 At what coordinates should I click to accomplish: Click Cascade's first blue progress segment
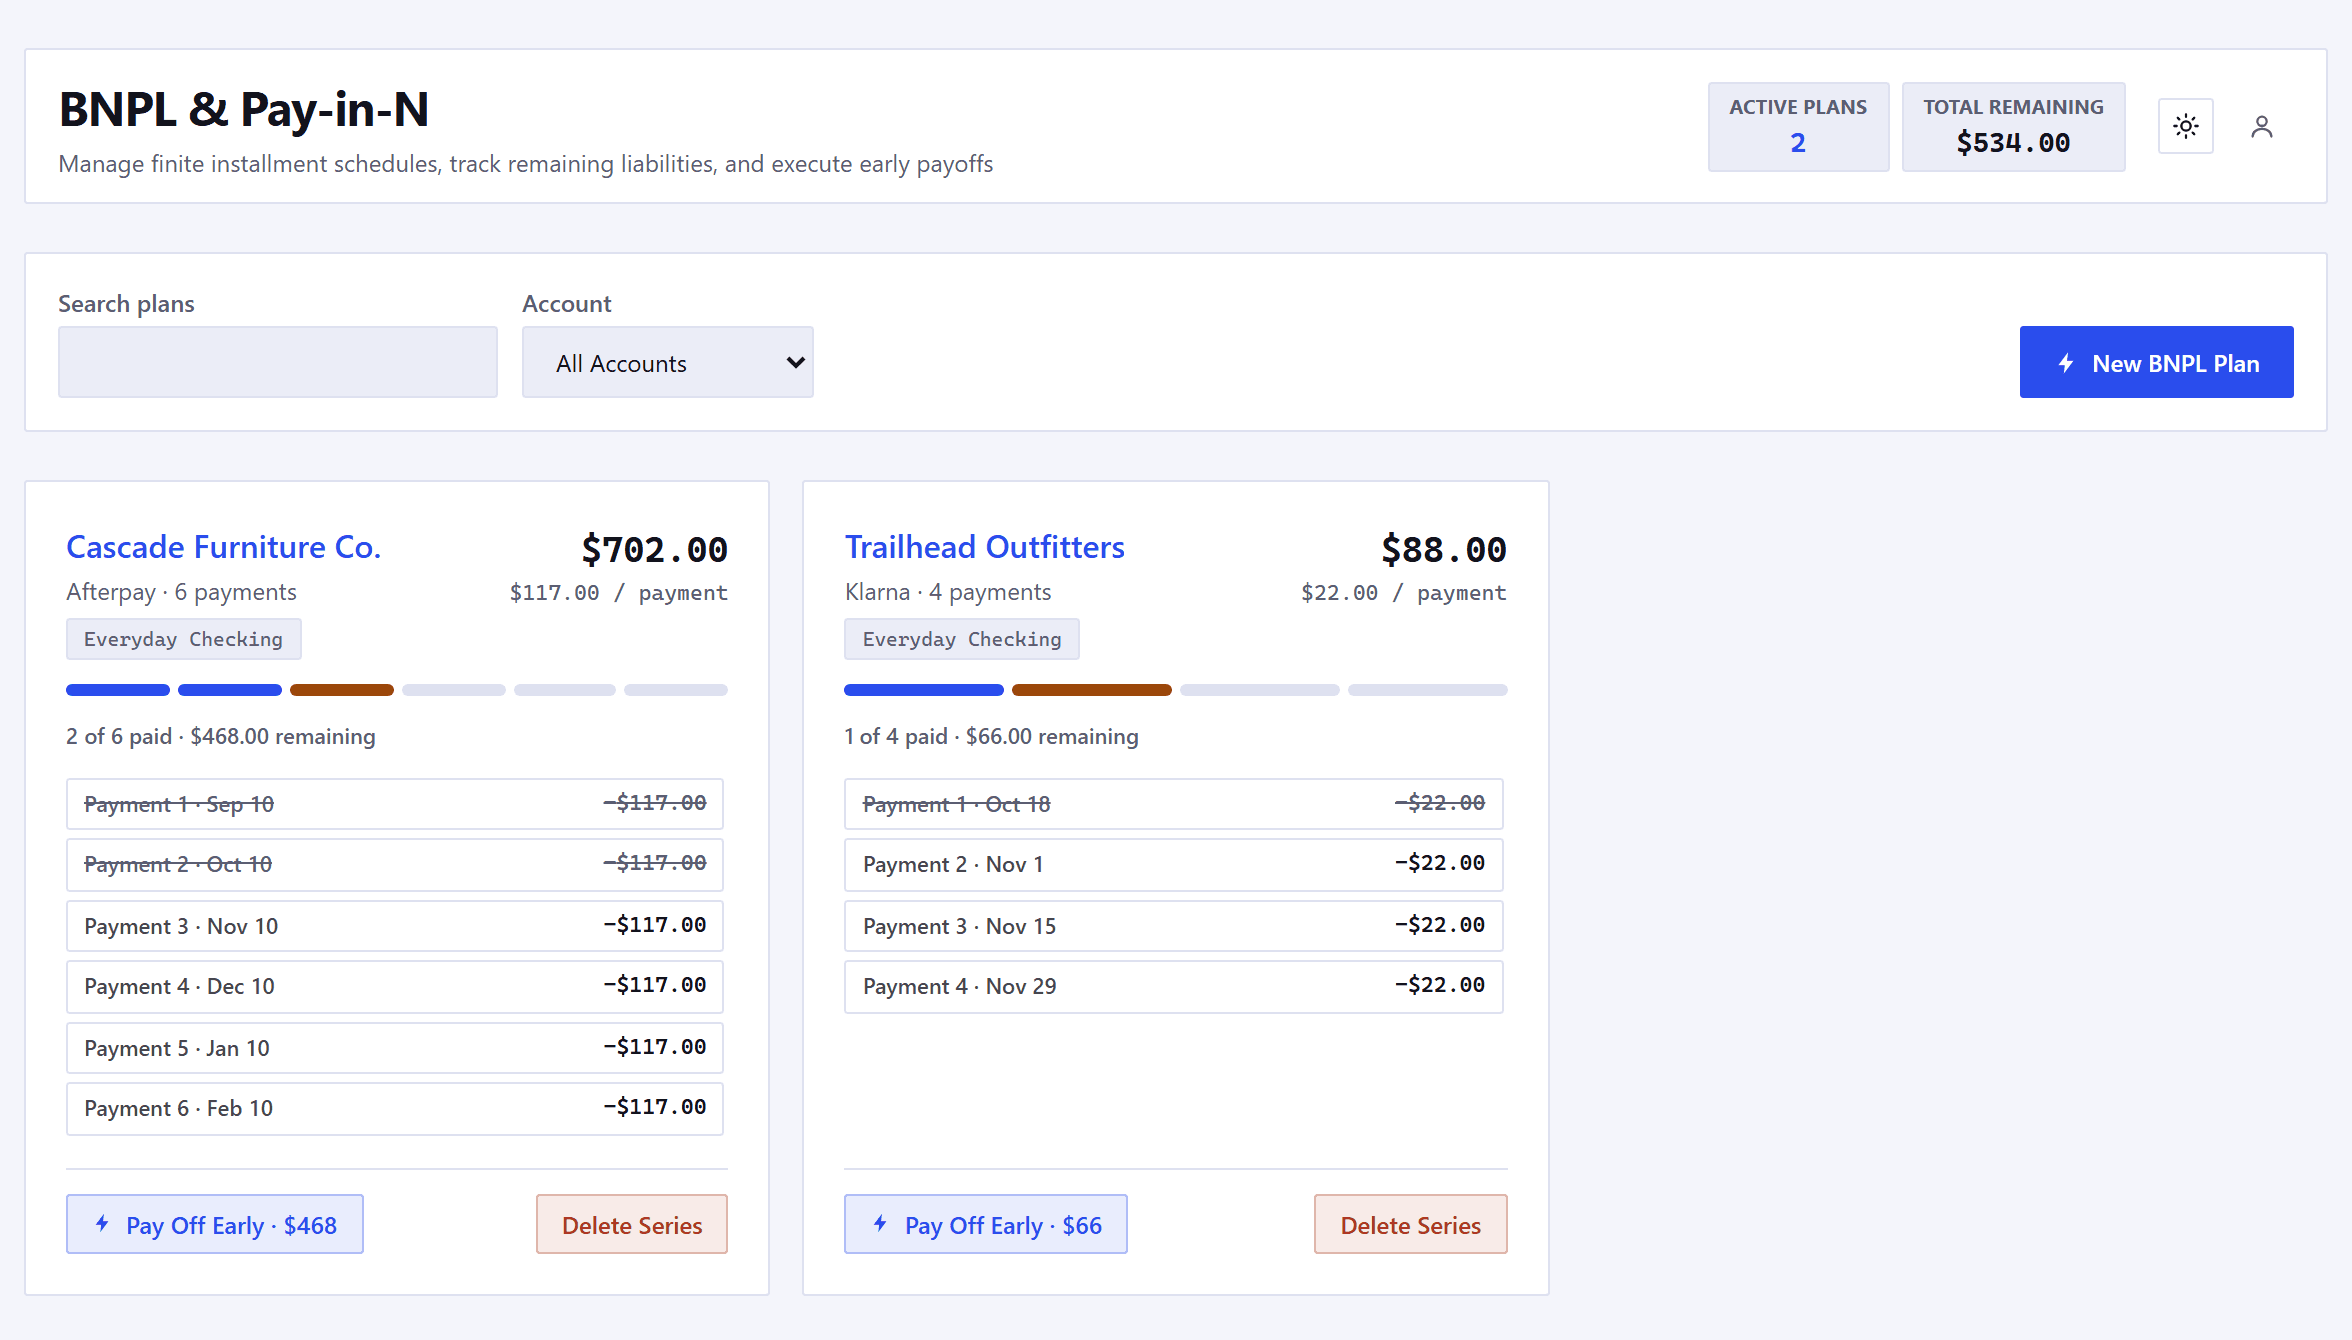click(x=118, y=690)
